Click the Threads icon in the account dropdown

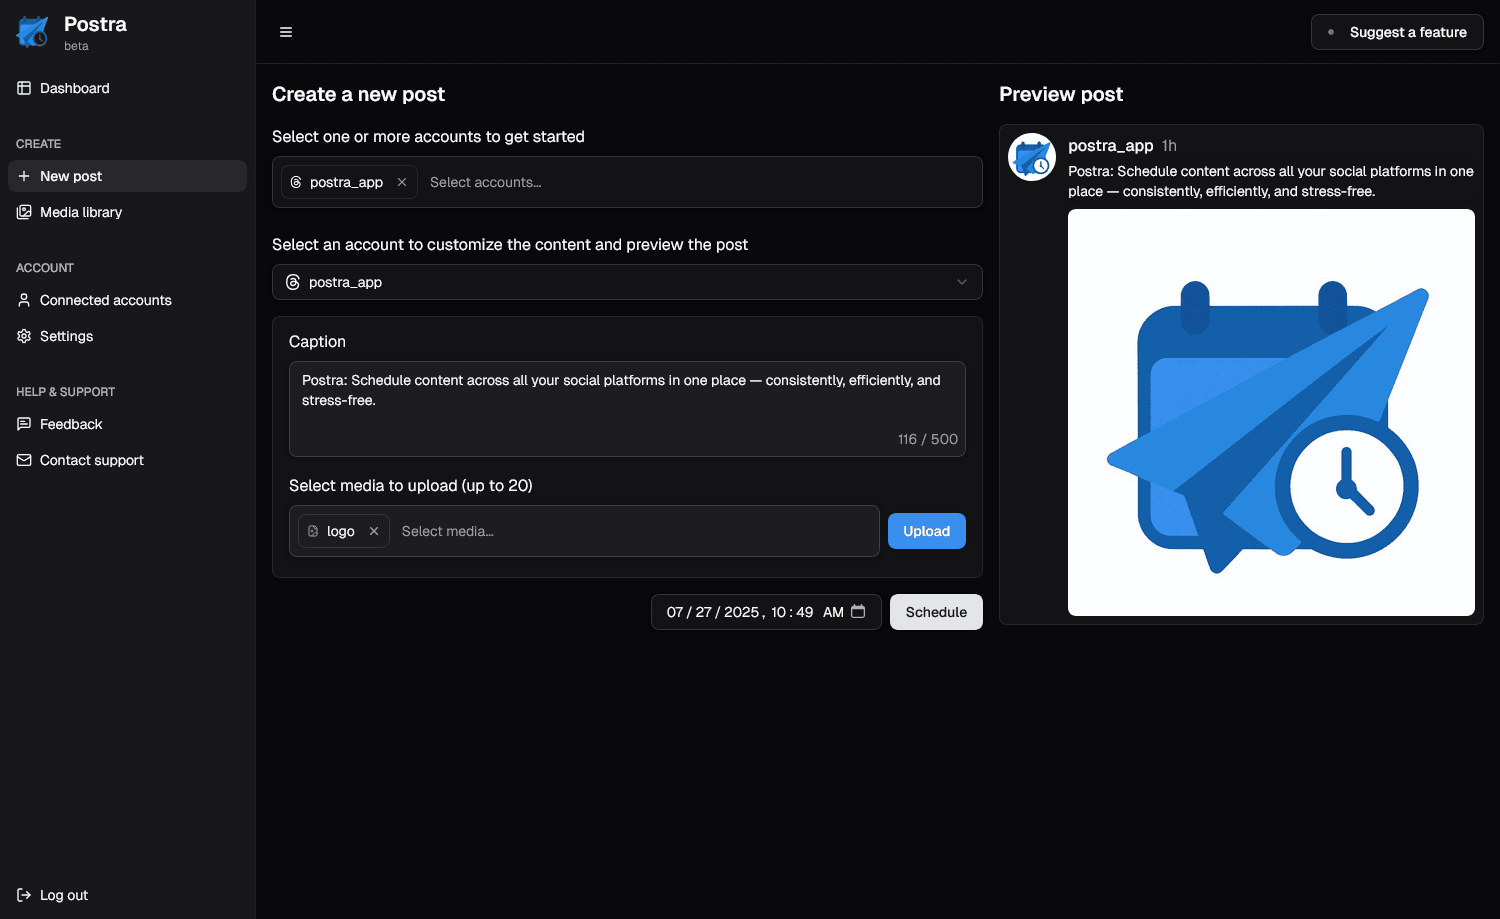[x=293, y=282]
